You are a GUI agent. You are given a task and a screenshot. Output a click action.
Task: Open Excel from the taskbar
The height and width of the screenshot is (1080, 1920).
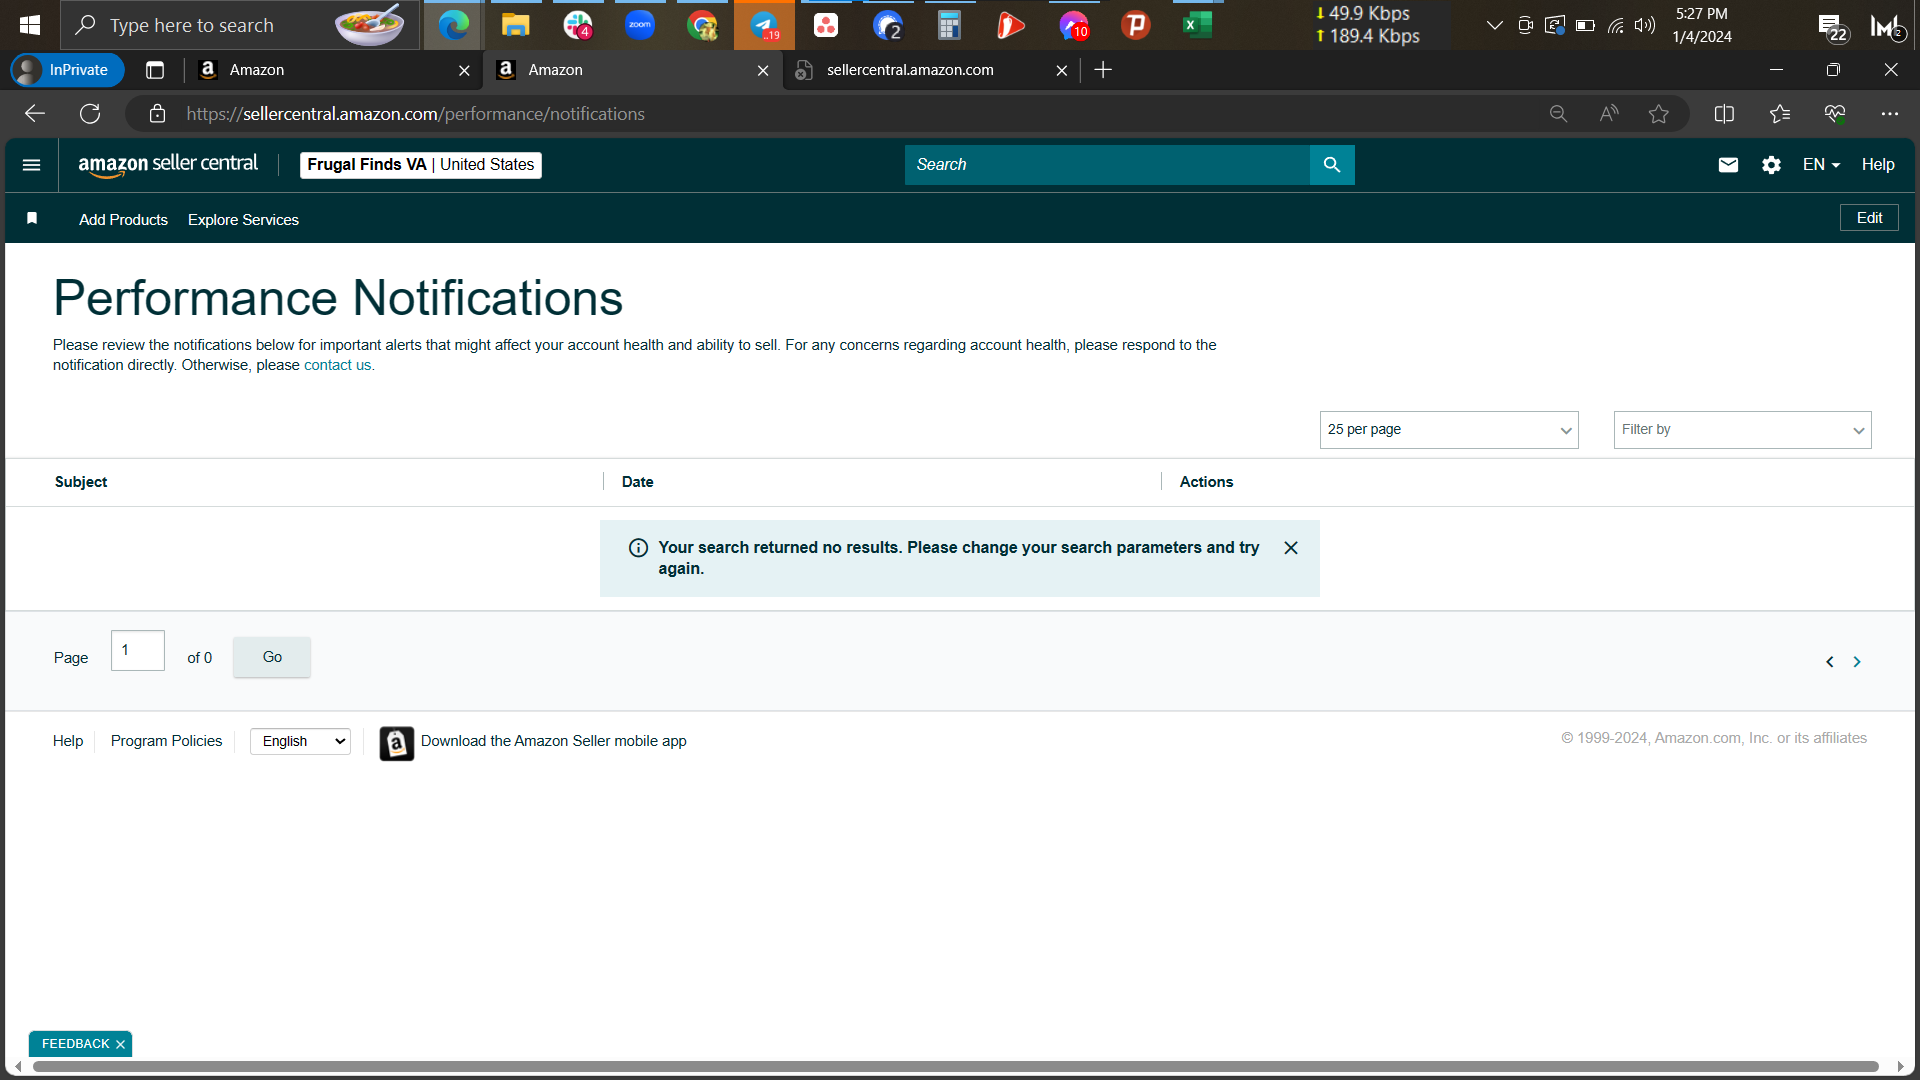click(x=1197, y=25)
